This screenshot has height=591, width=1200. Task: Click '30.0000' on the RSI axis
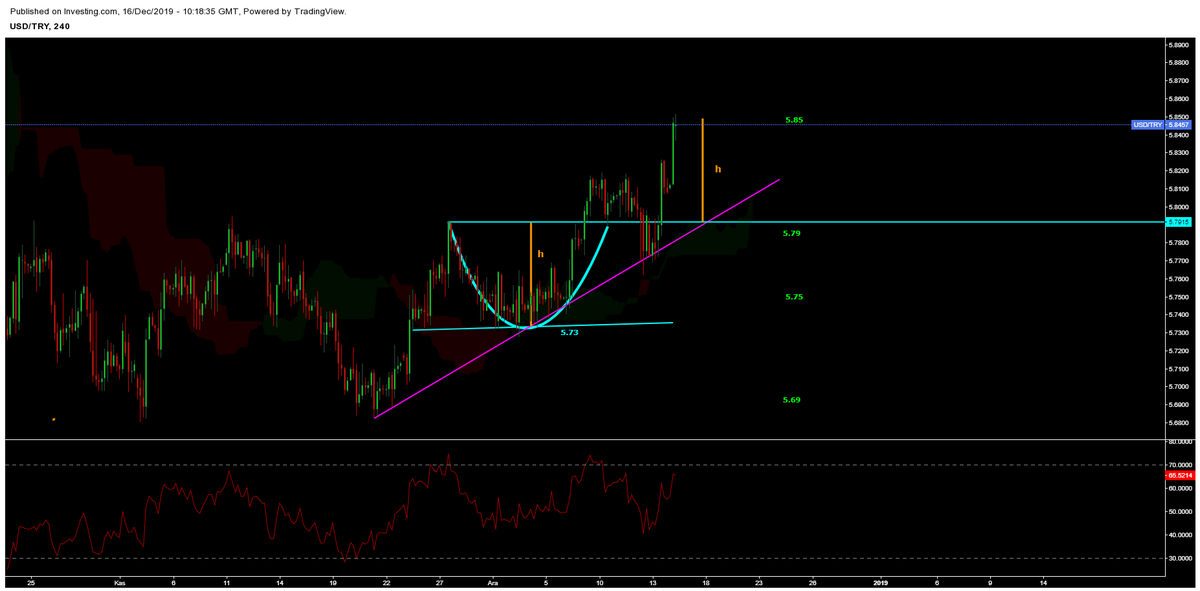tap(1180, 558)
